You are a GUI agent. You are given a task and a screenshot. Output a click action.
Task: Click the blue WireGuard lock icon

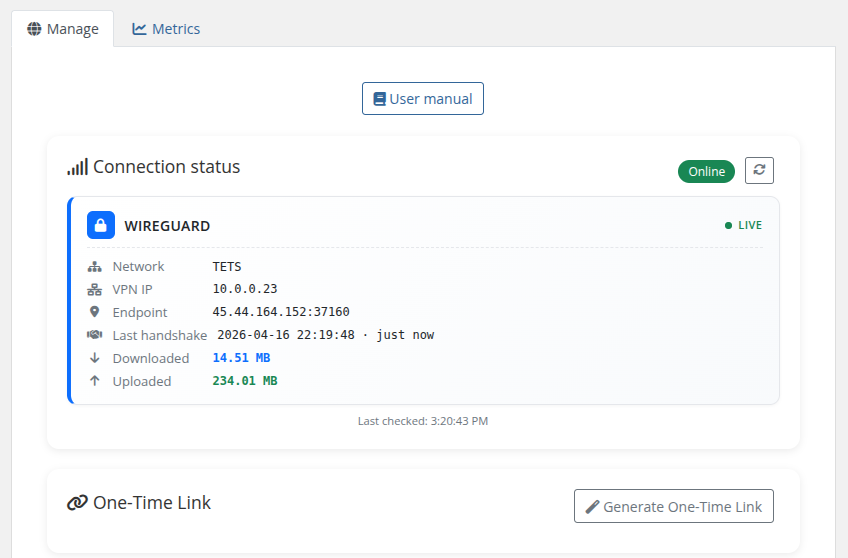click(101, 225)
